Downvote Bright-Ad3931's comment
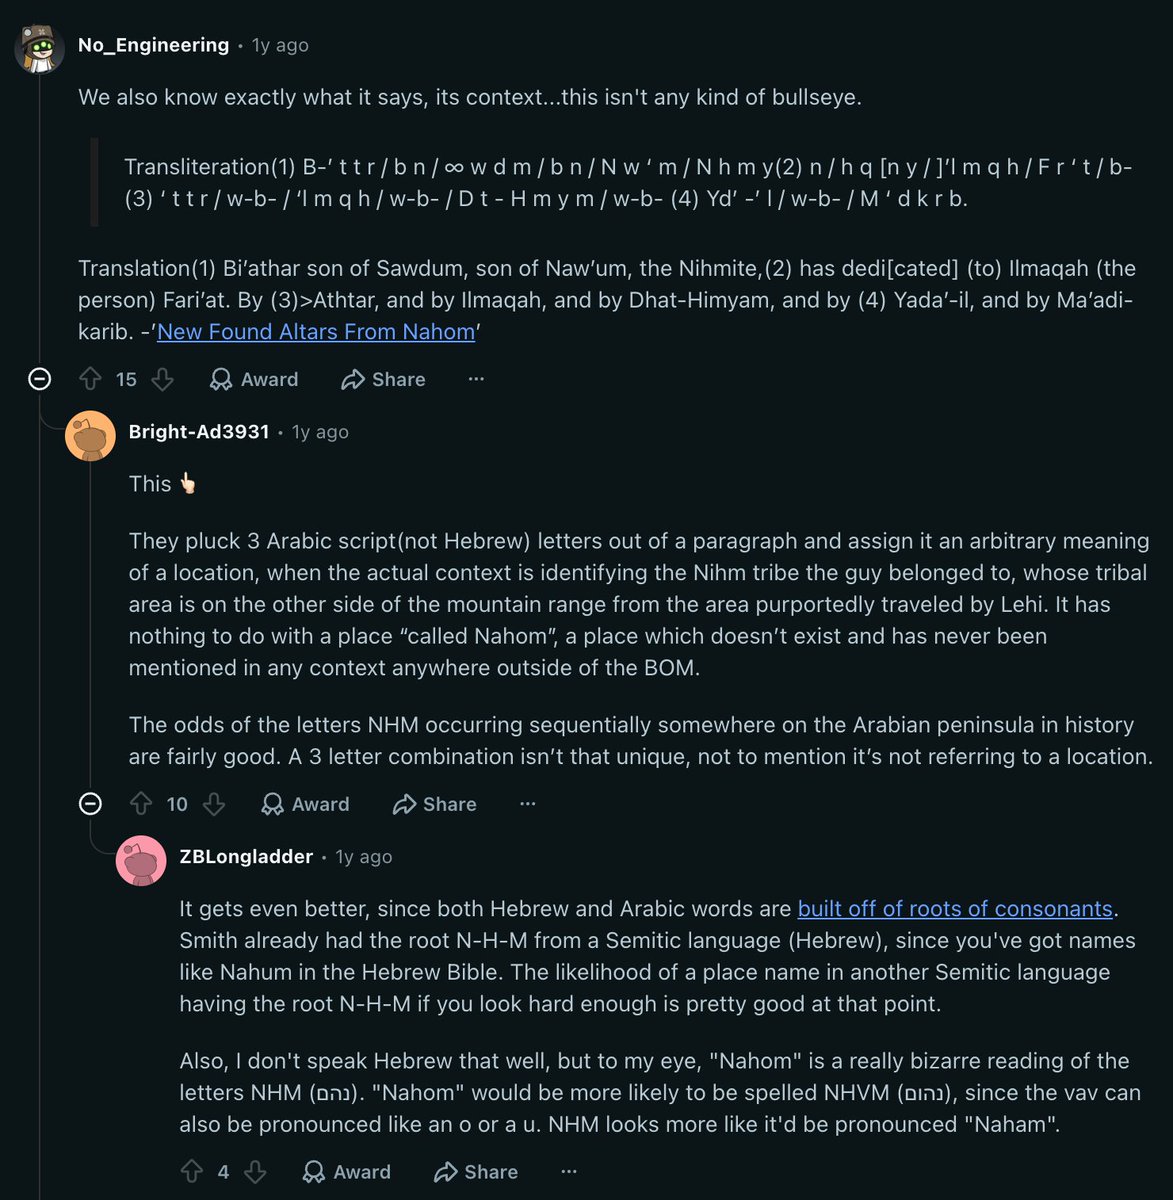1173x1200 pixels. coord(213,804)
